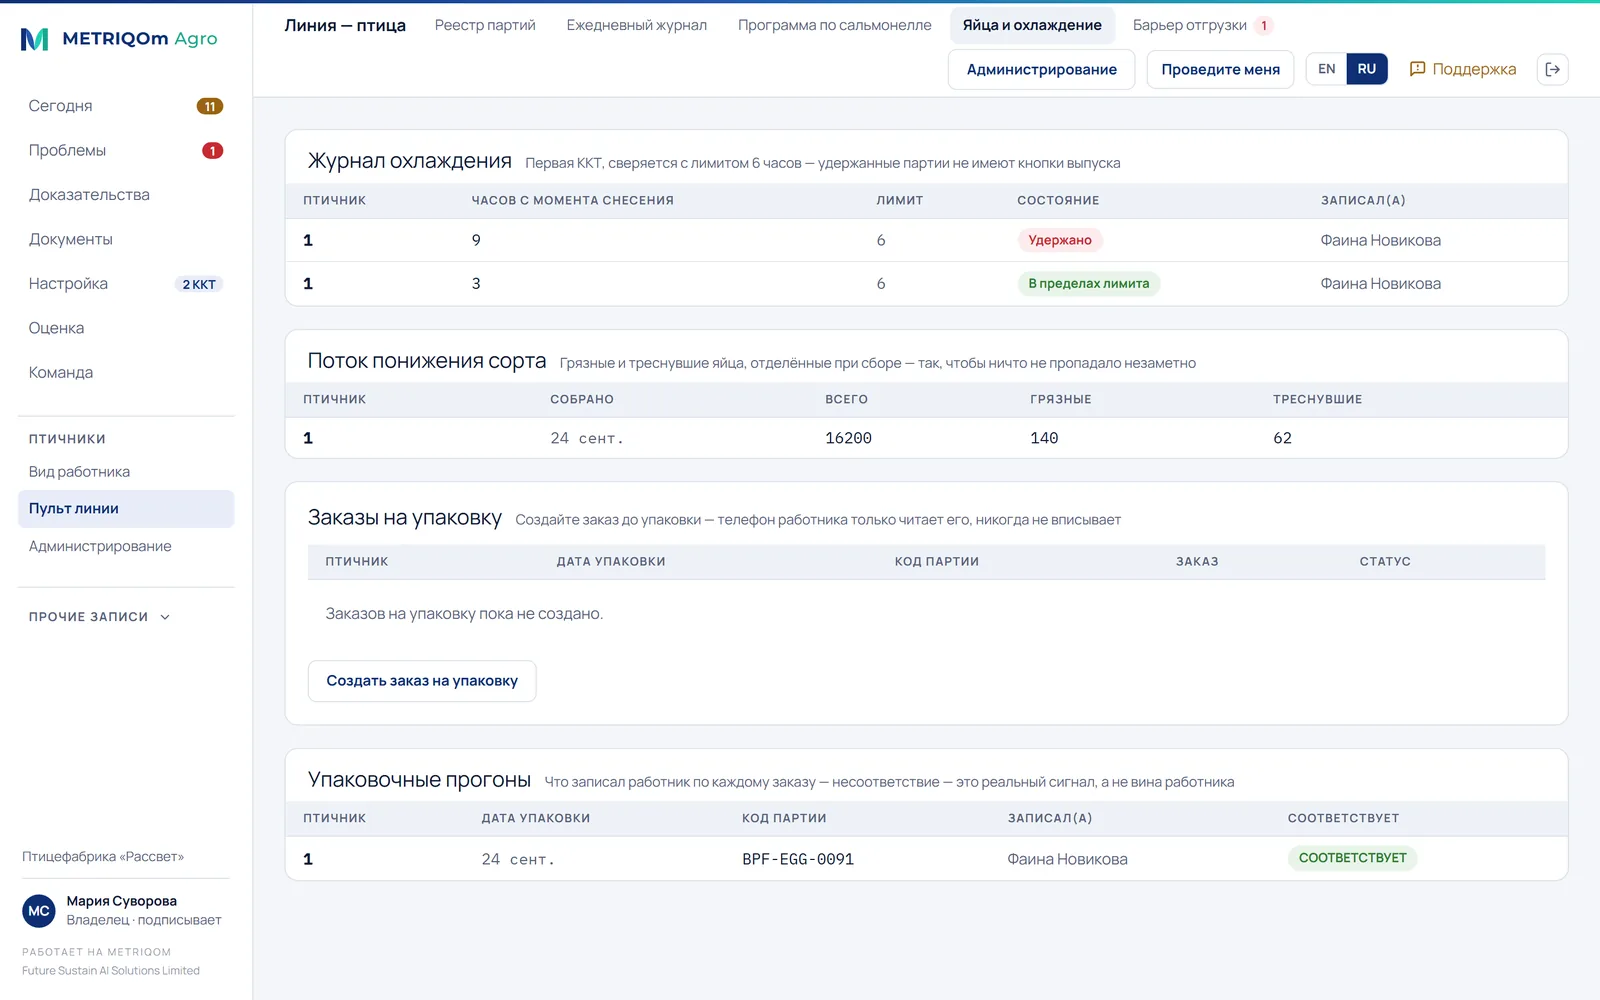This screenshot has height=1000, width=1600.
Task: Click Проведите меня button
Action: [1220, 69]
